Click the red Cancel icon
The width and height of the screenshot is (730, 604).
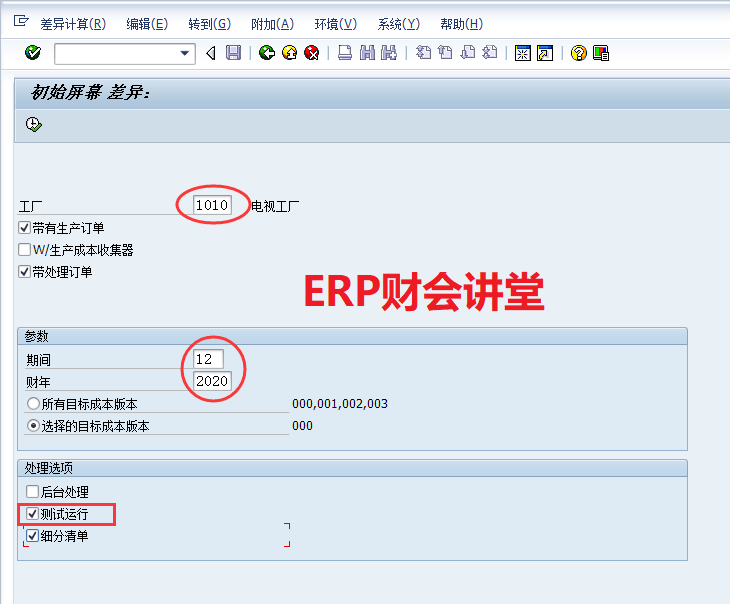point(312,53)
